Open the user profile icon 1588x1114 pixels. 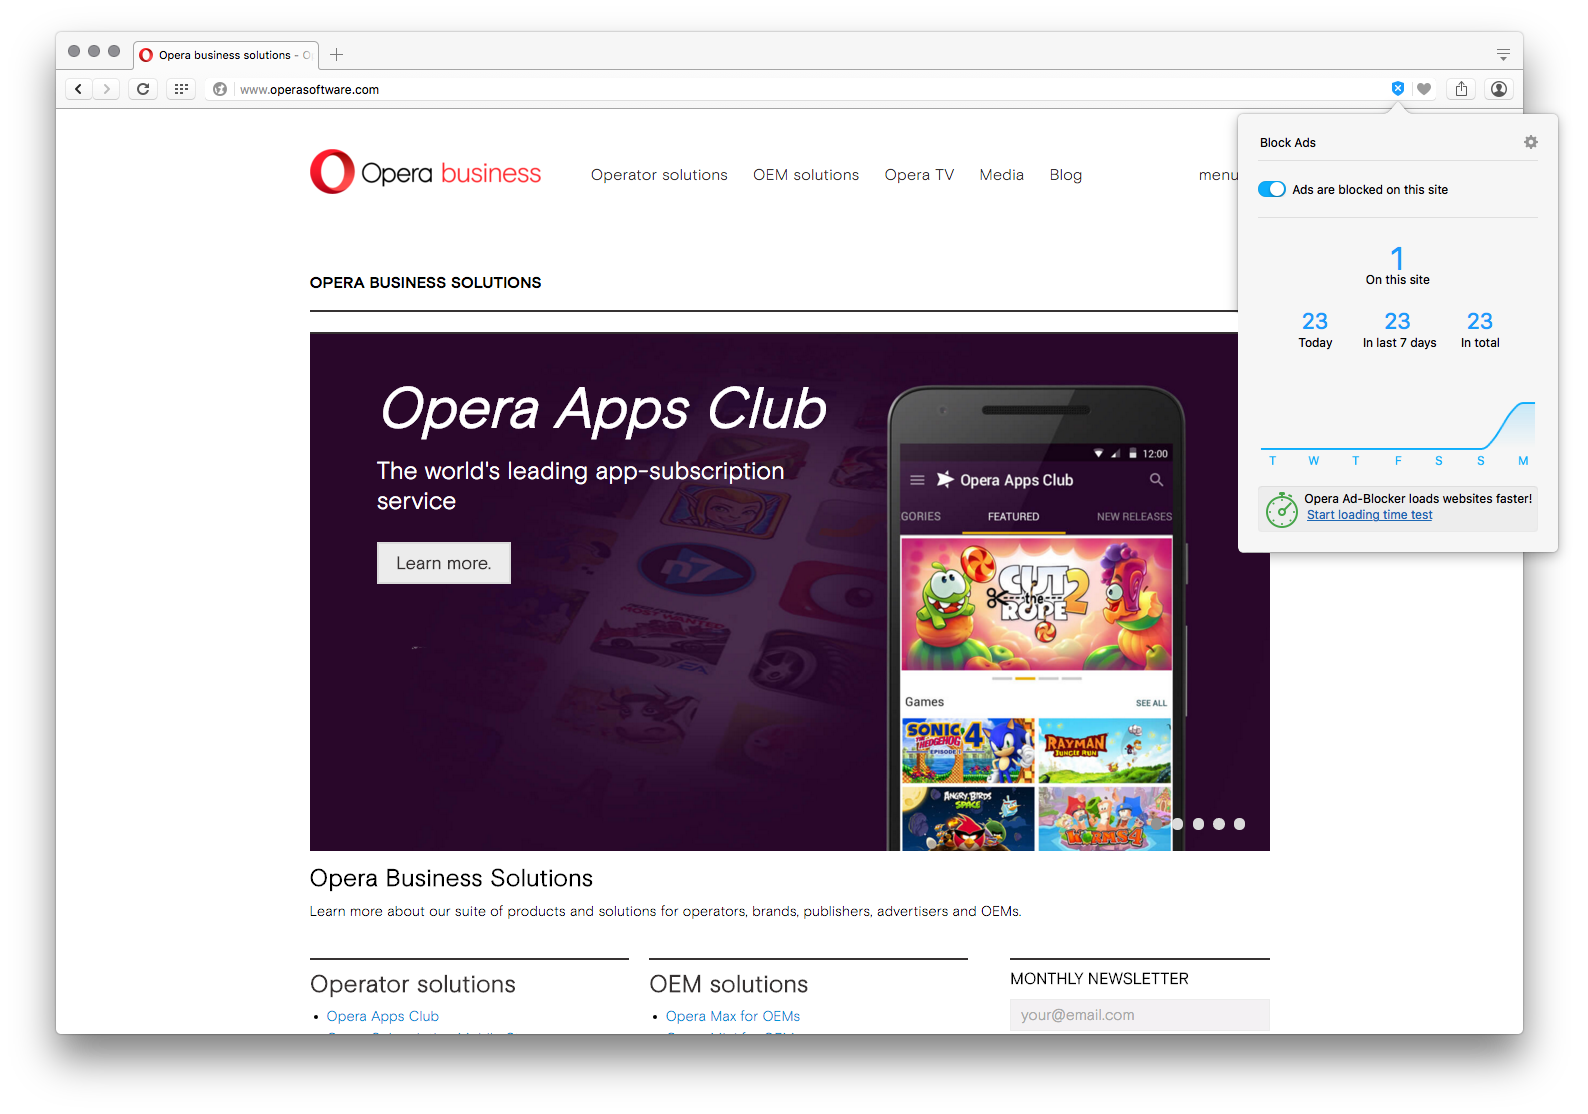1498,89
